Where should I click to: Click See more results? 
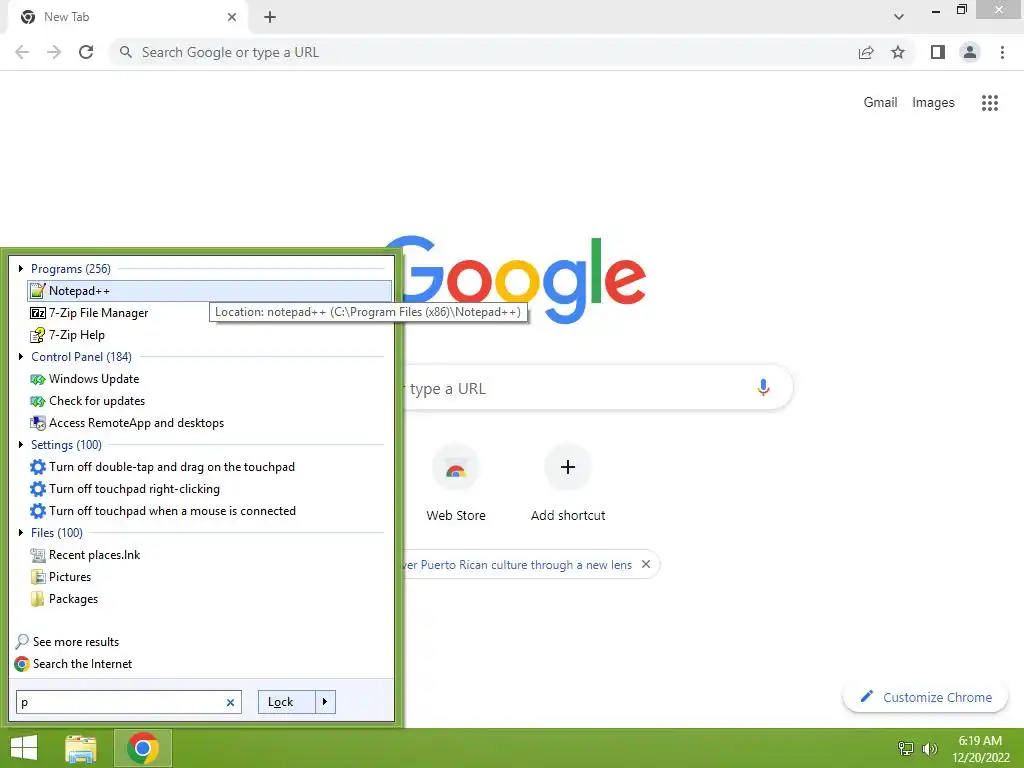tap(76, 642)
